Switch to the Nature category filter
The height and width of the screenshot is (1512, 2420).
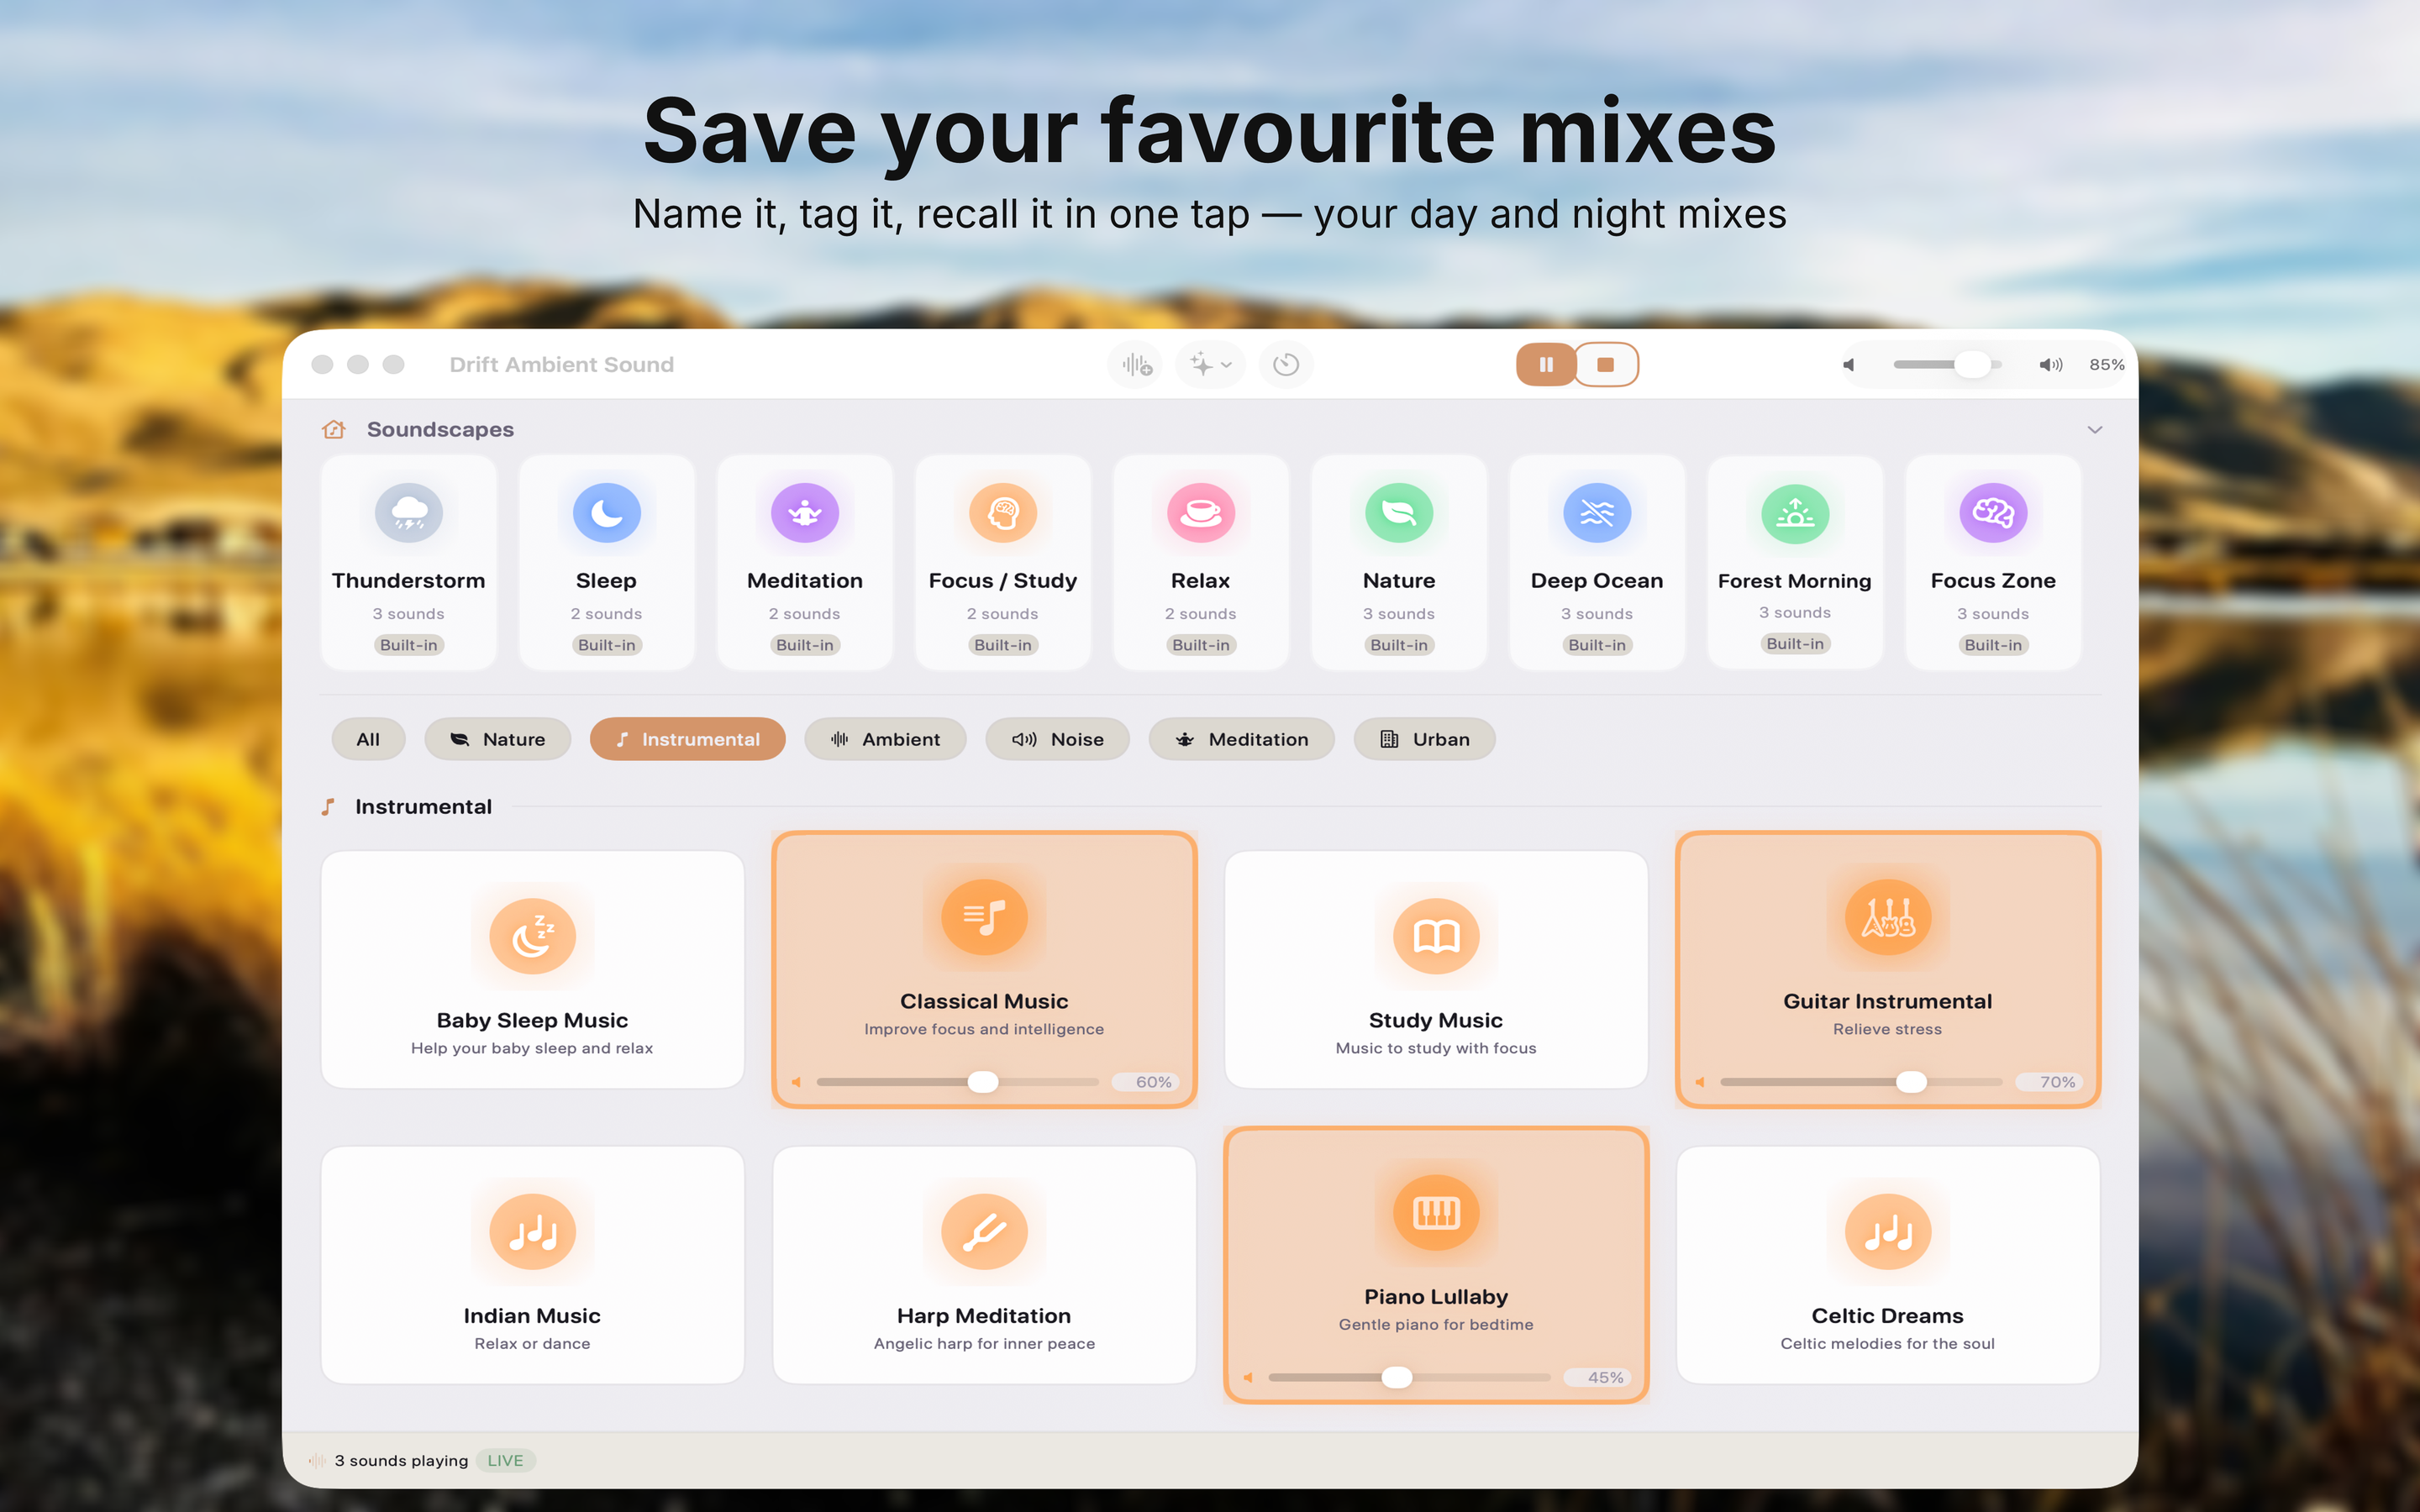497,739
